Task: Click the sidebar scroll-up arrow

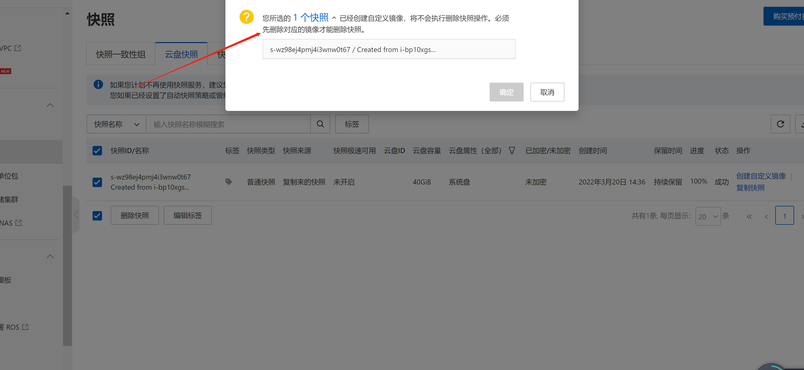Action: coord(67,14)
